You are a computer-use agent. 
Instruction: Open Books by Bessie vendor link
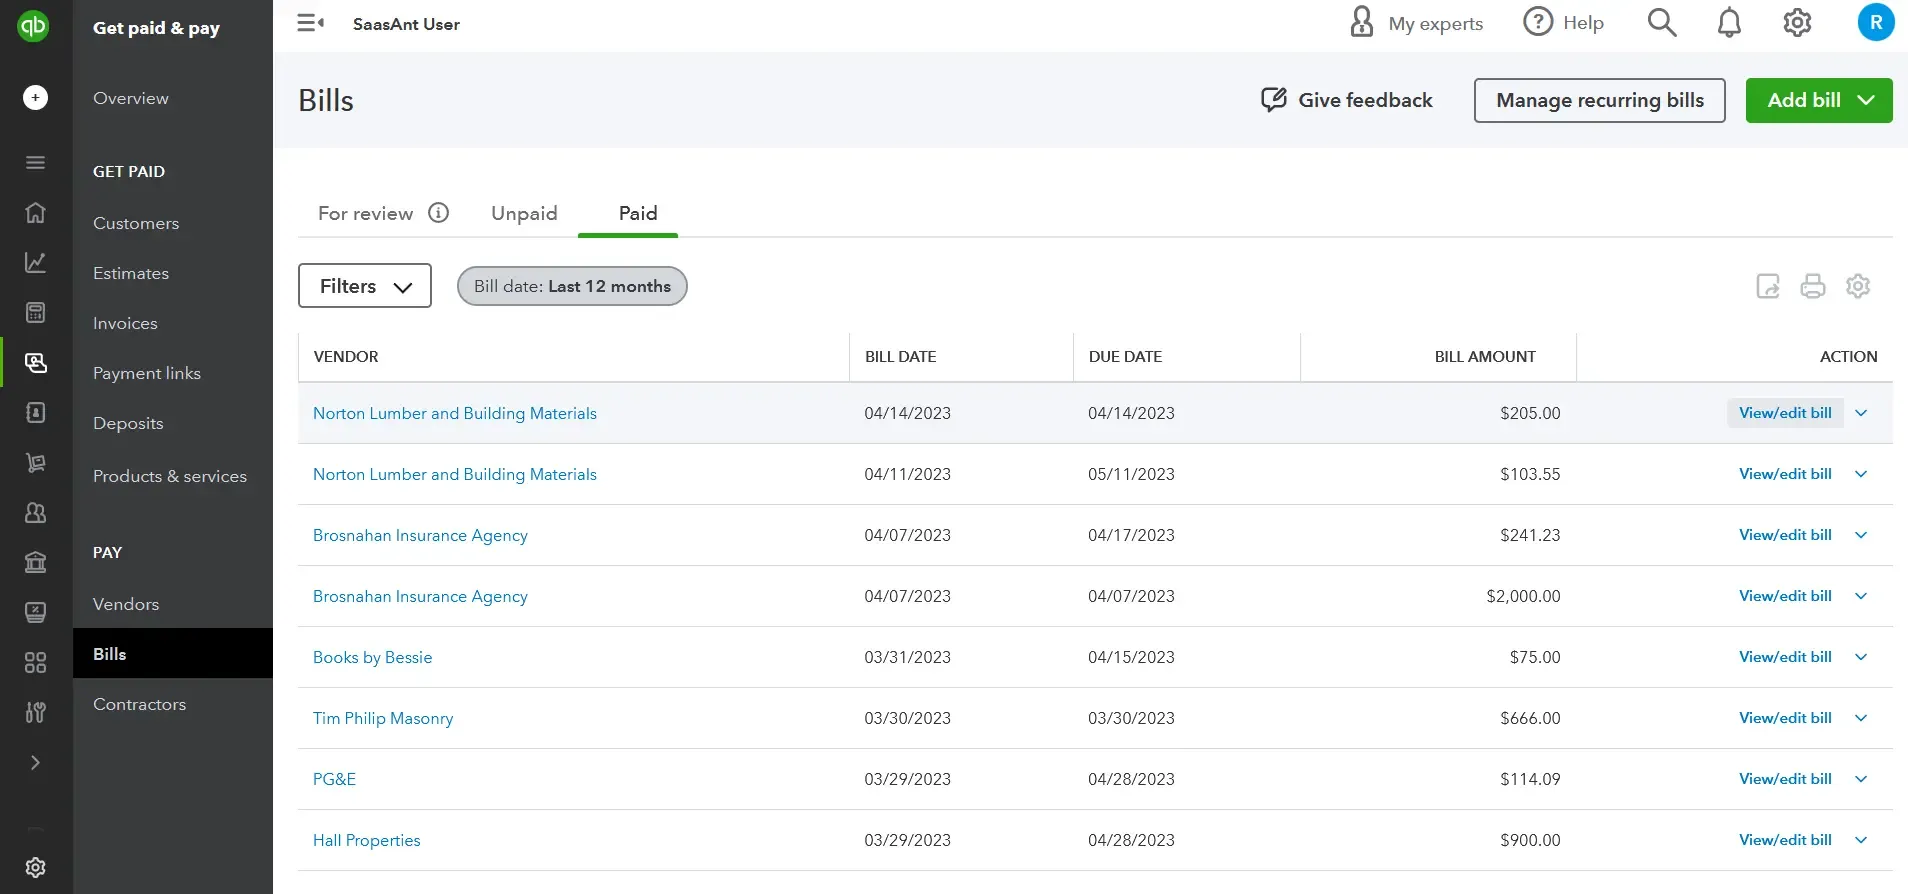(372, 657)
